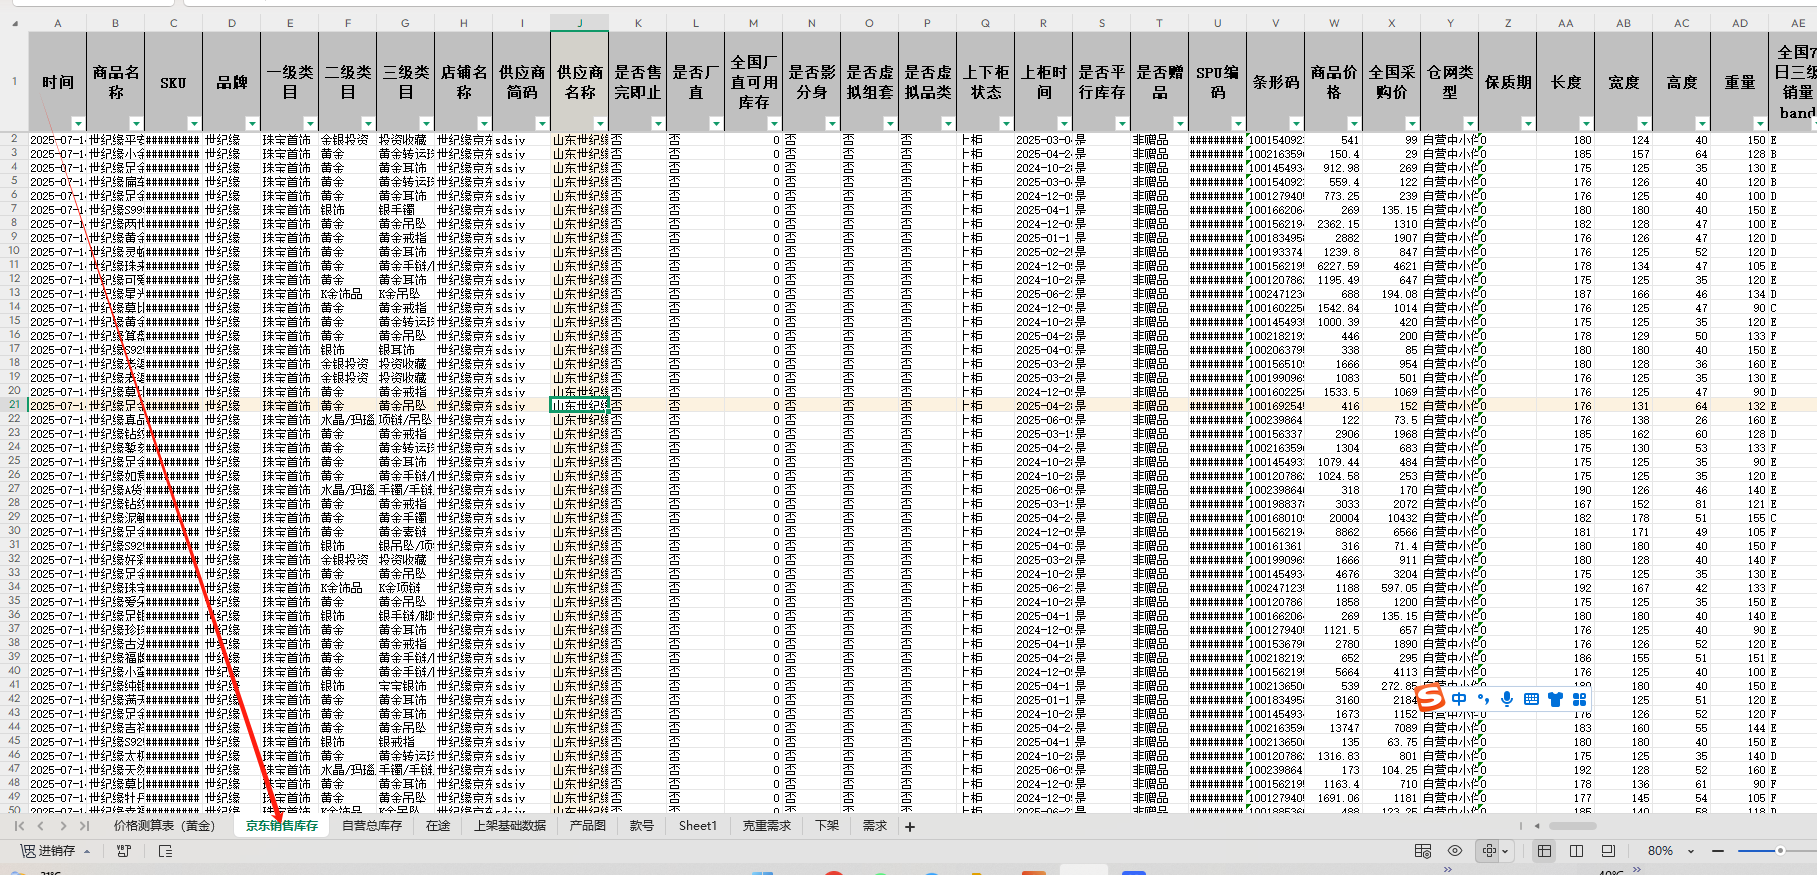Screen dimensions: 1817x875
Task: Open the Sogou toolbox grid icon
Action: coord(1580,699)
